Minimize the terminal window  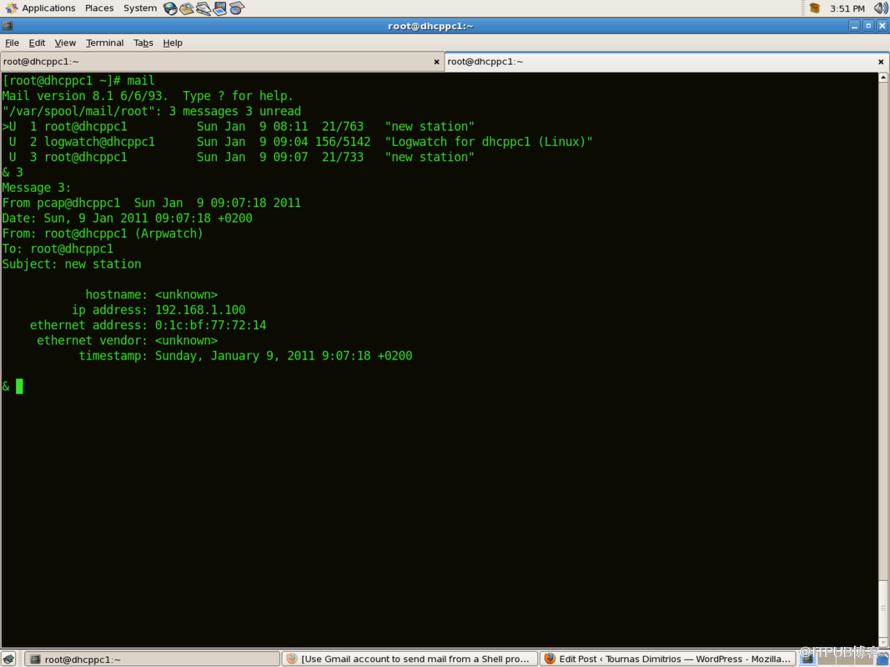(x=855, y=26)
